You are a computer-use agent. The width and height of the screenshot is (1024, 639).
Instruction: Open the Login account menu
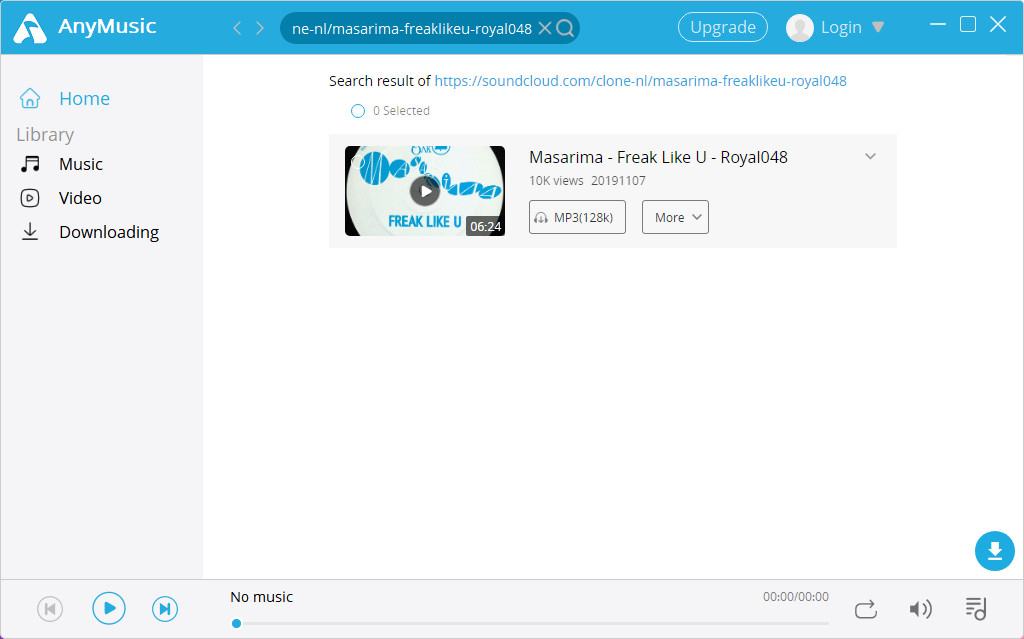coord(840,27)
